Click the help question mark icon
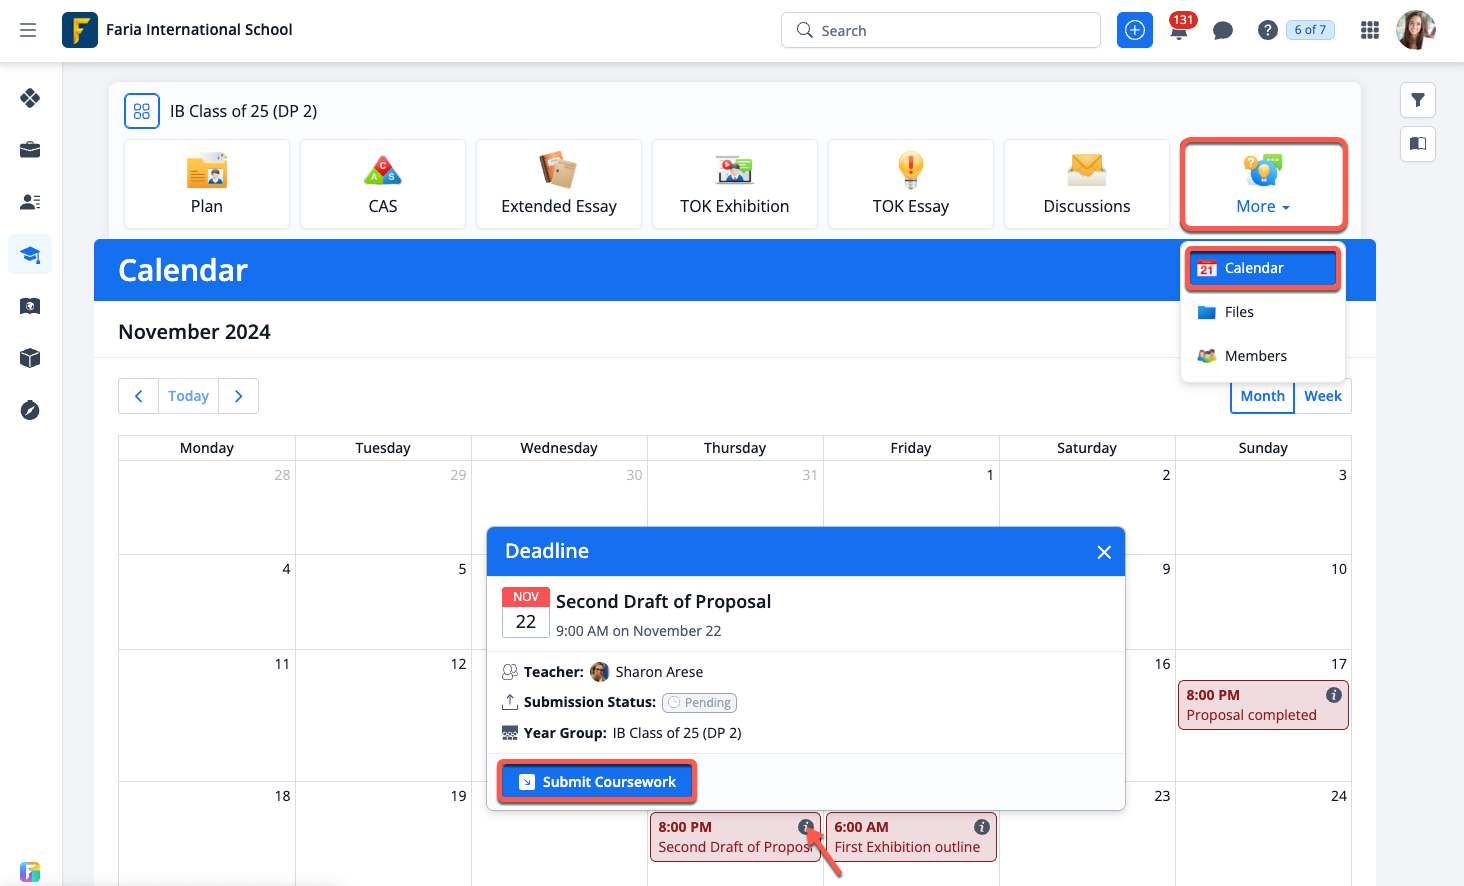1464x886 pixels. (1267, 31)
